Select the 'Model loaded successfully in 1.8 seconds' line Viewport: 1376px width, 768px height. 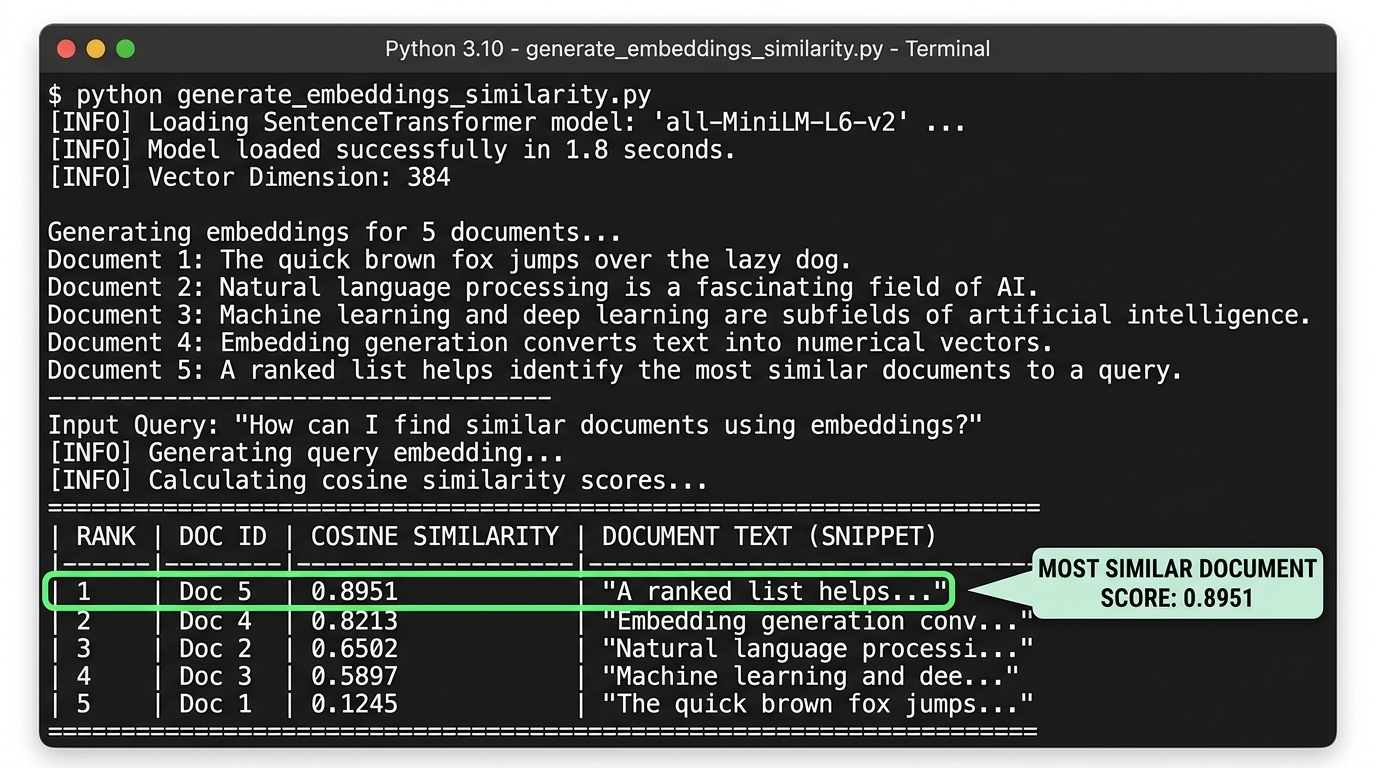392,151
